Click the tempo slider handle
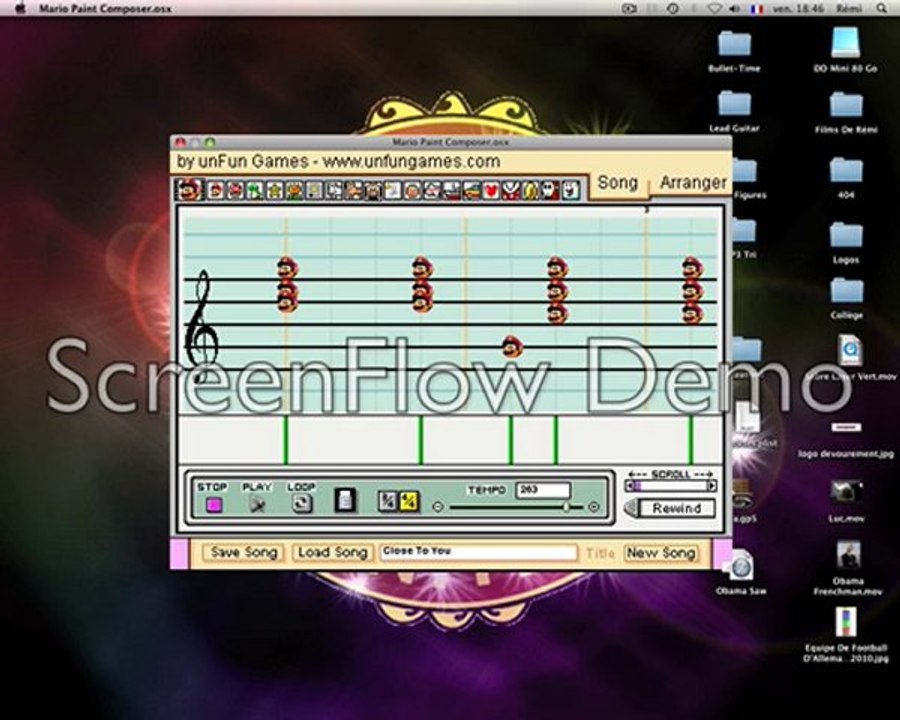This screenshot has height=720, width=900. click(567, 507)
